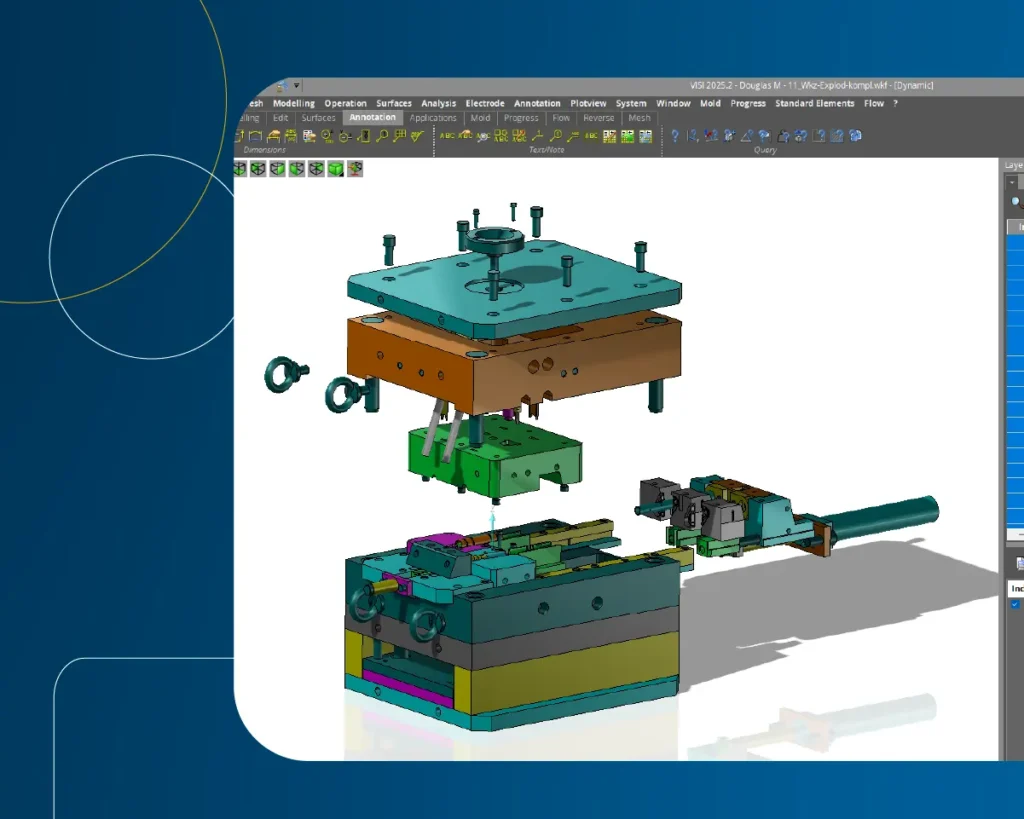Toggle the blue checkbox in the lower-right panel

1015,605
